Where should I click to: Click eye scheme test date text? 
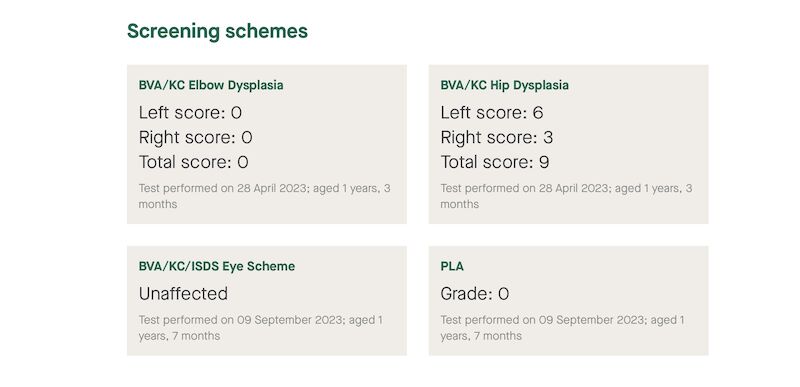(x=261, y=328)
